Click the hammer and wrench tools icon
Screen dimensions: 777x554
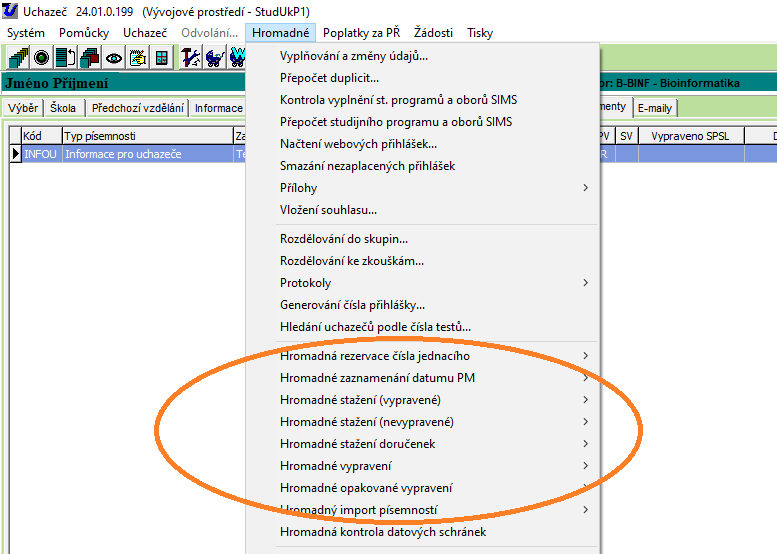click(192, 57)
